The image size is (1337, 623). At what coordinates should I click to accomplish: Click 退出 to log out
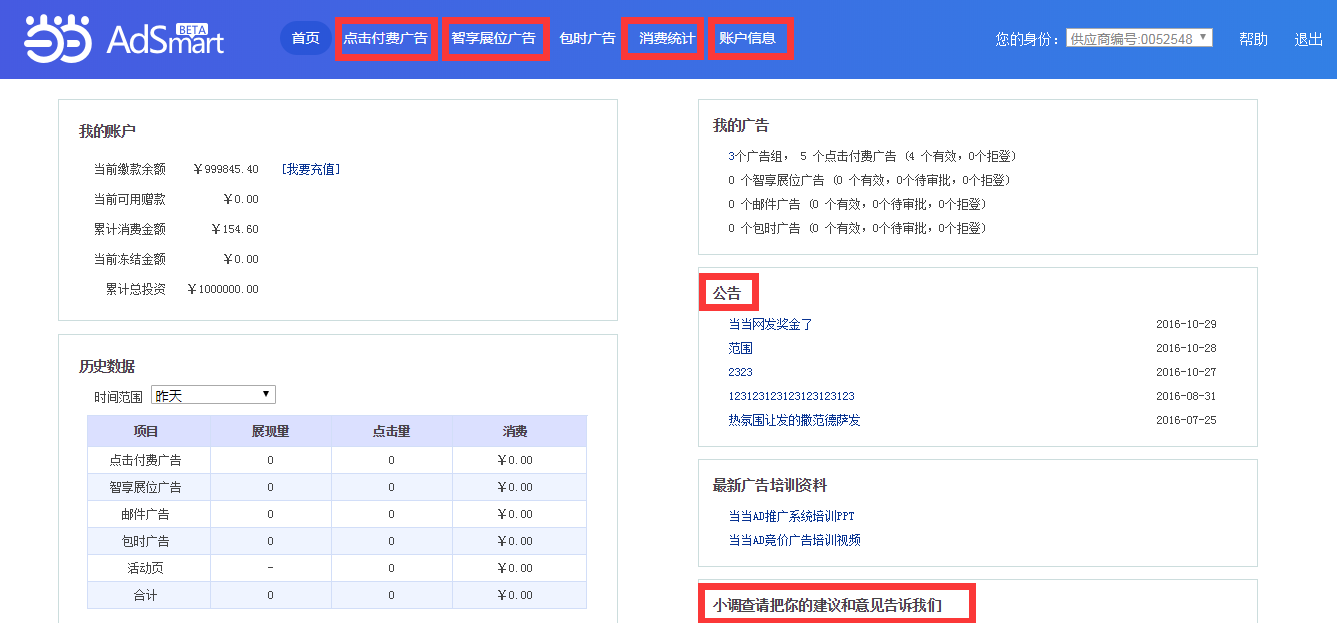tap(1308, 39)
